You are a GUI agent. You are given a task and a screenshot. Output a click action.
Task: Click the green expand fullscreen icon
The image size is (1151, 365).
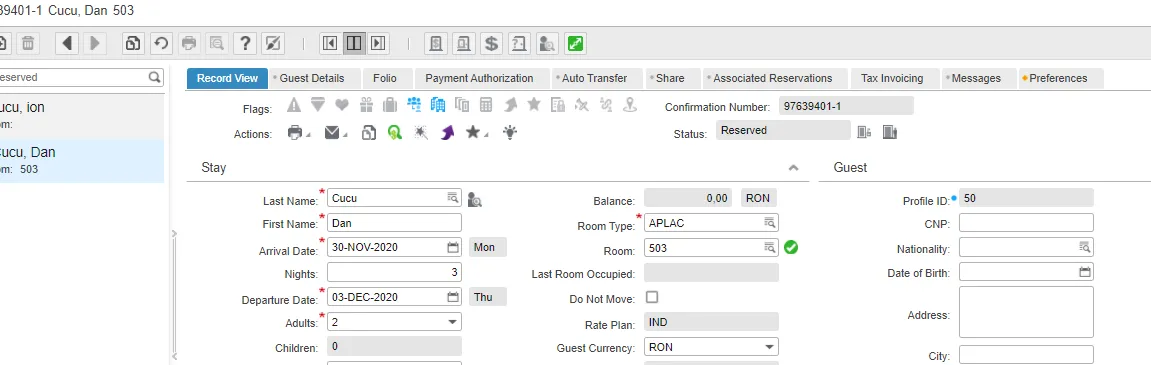(x=575, y=43)
